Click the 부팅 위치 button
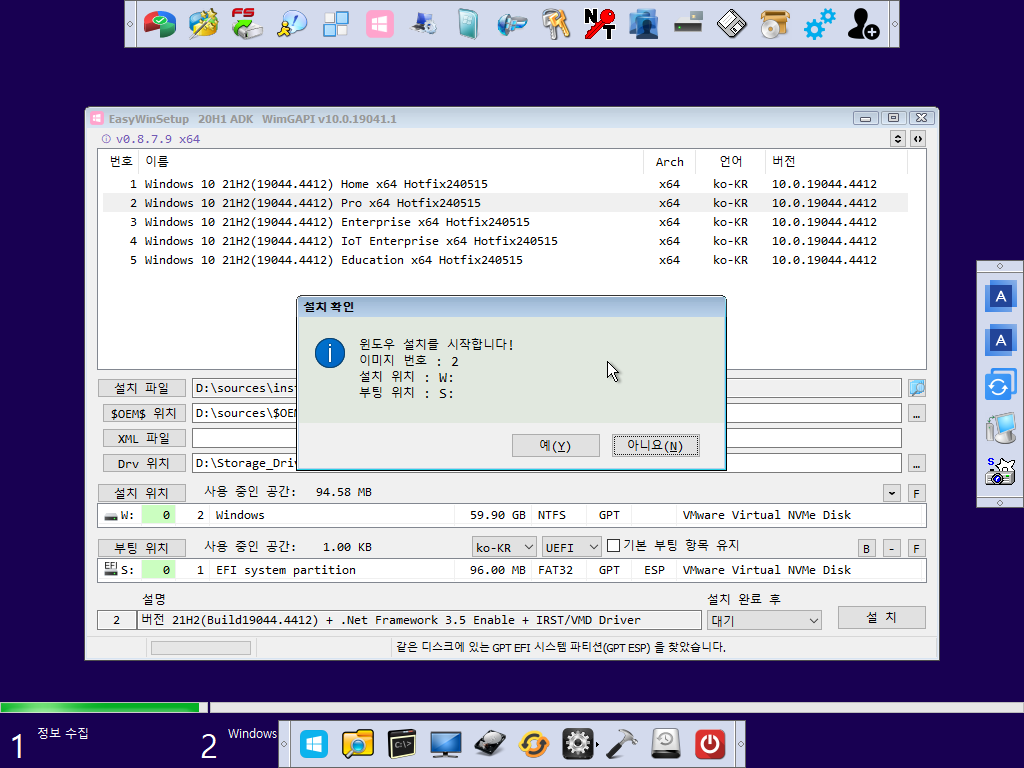The image size is (1024, 768). (142, 548)
